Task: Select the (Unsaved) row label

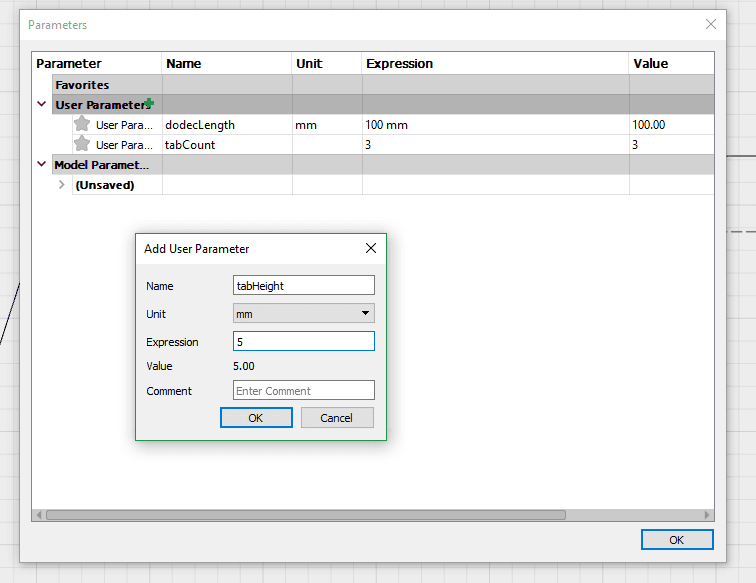Action: (x=105, y=185)
